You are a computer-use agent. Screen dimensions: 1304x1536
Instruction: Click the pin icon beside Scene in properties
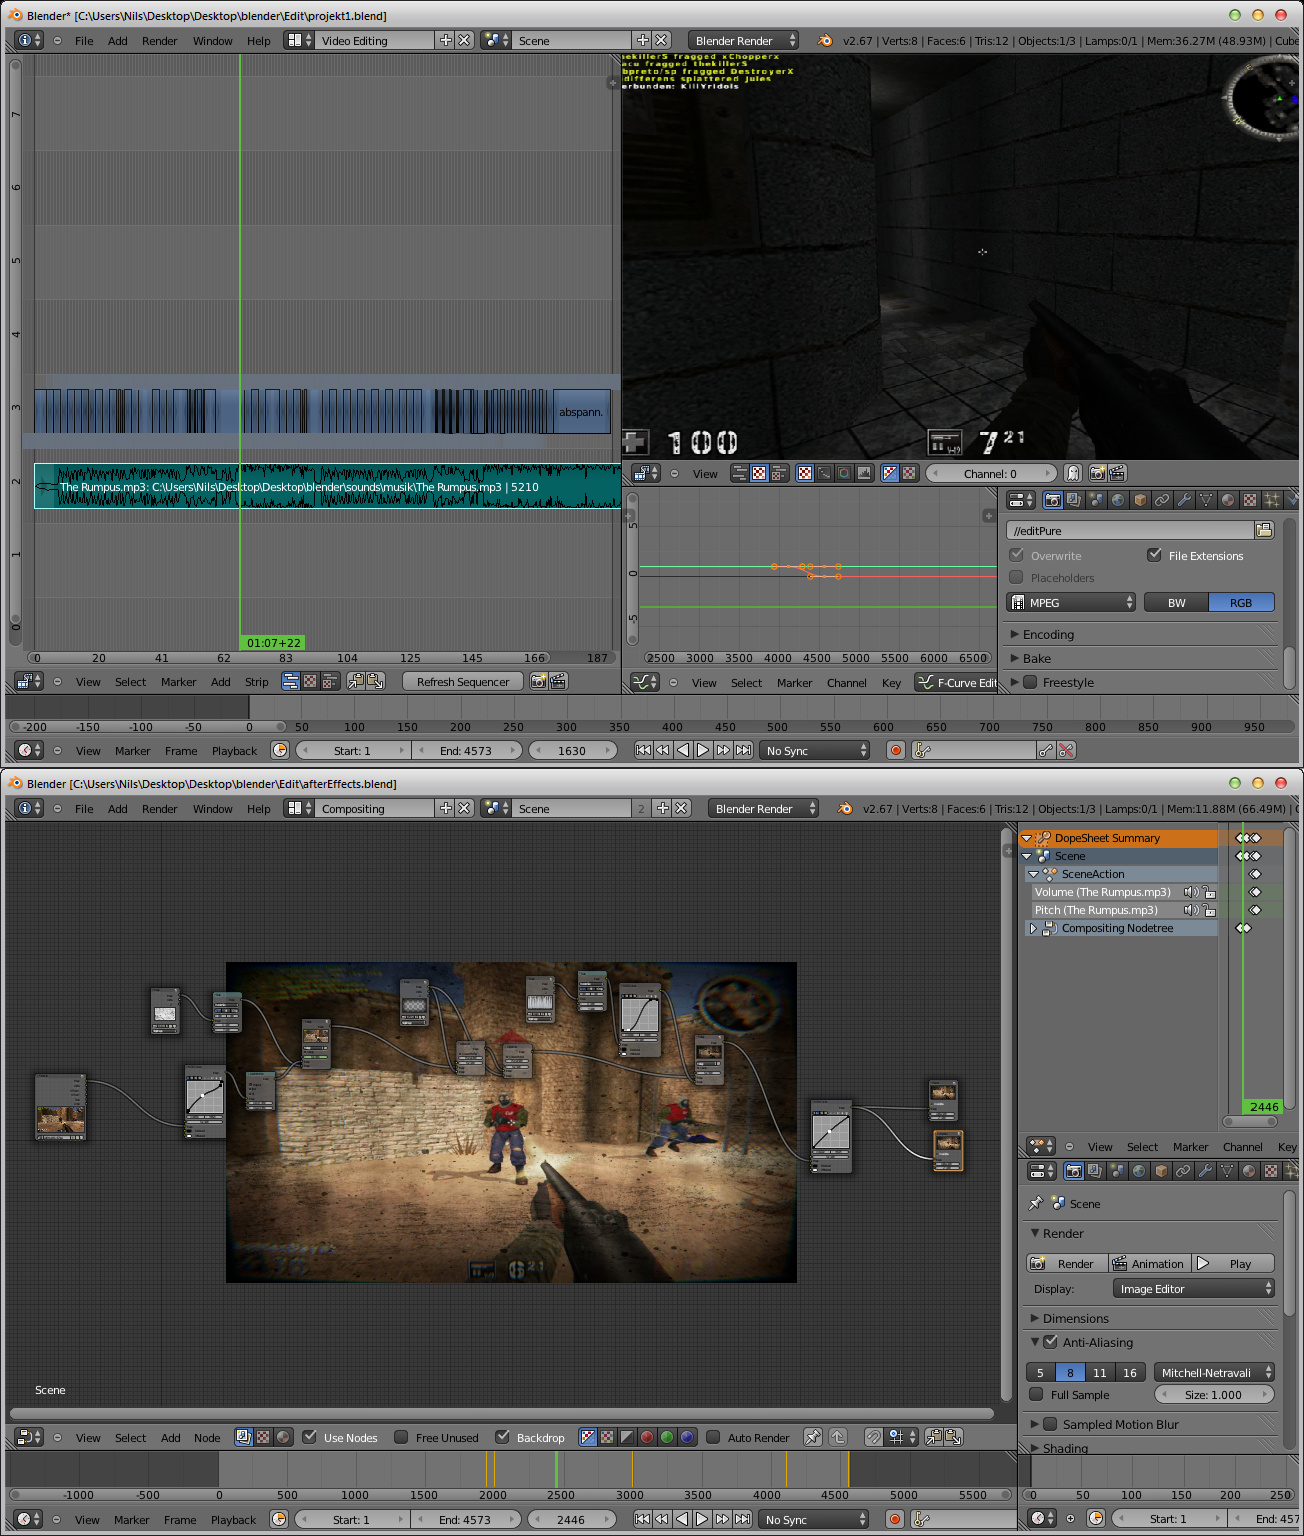[1036, 1203]
